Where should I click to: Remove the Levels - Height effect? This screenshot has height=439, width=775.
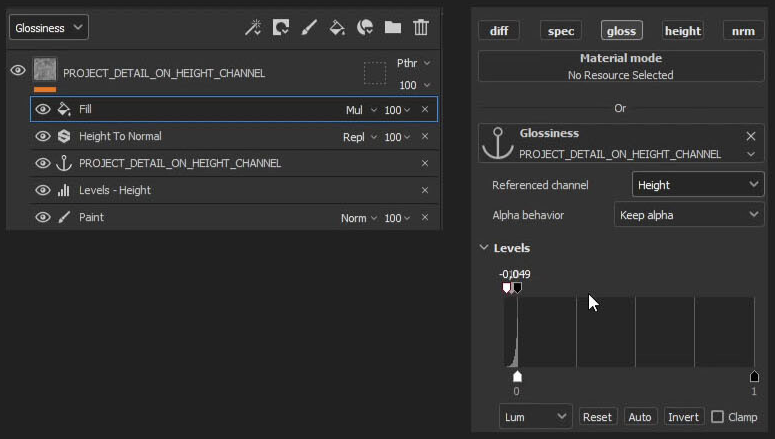(425, 190)
